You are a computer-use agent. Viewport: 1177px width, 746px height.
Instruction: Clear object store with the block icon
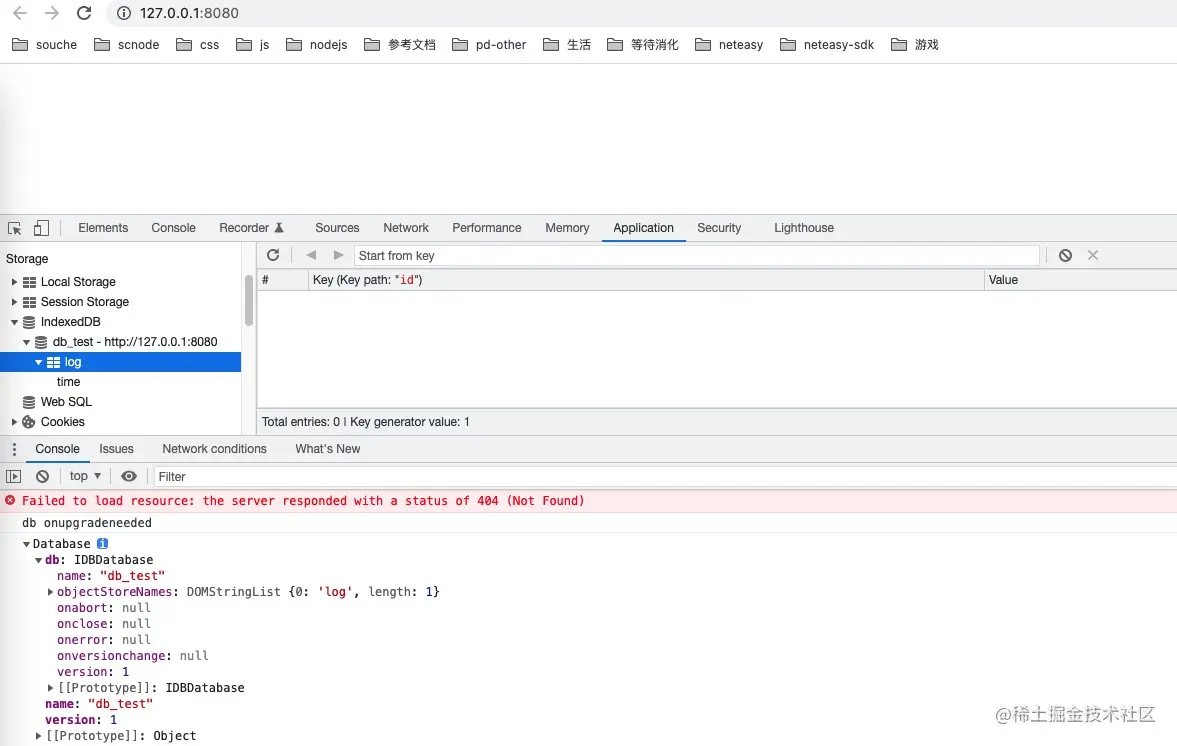click(1065, 255)
